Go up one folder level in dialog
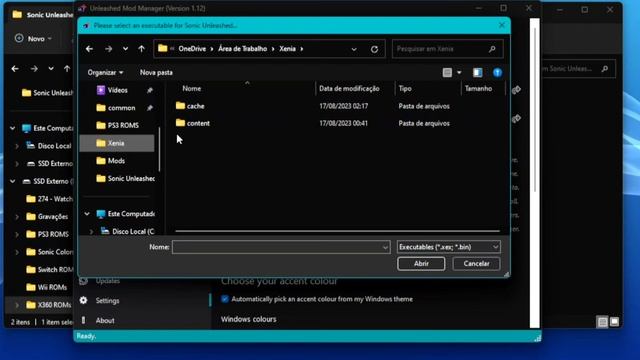 coord(141,49)
